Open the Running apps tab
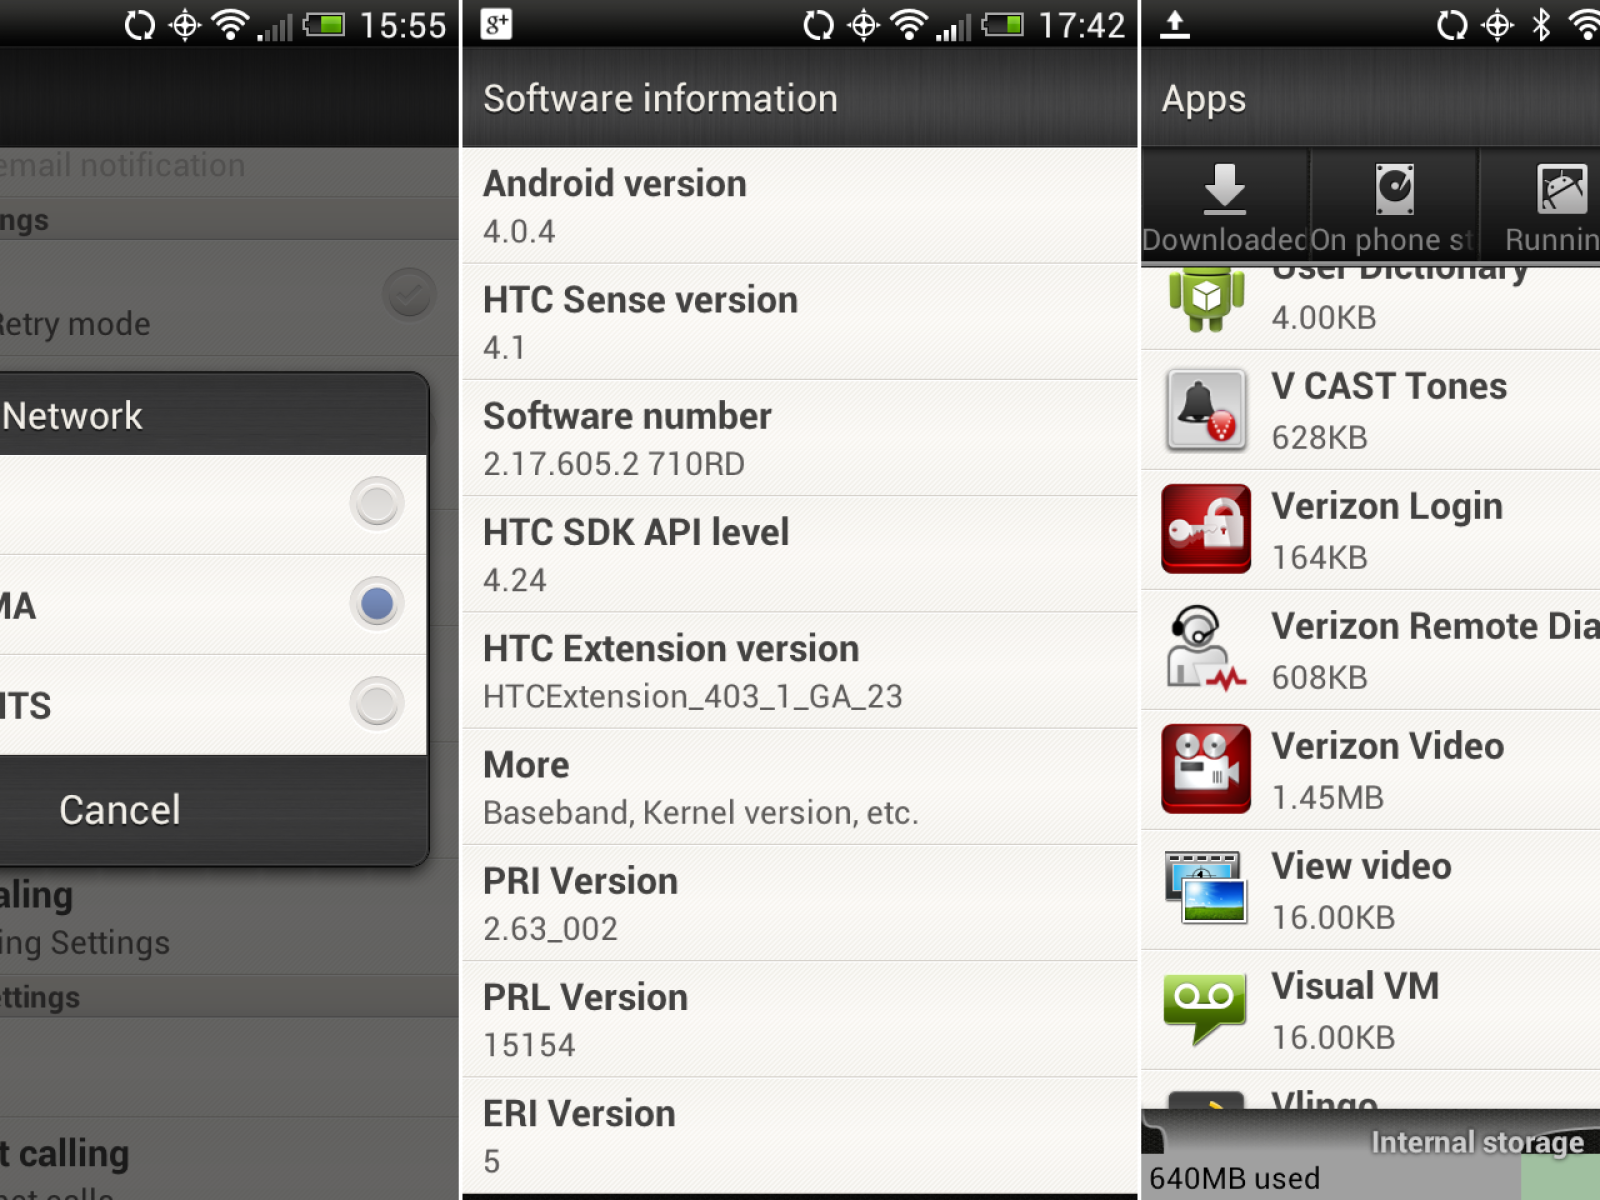The width and height of the screenshot is (1600, 1200). 1550,207
